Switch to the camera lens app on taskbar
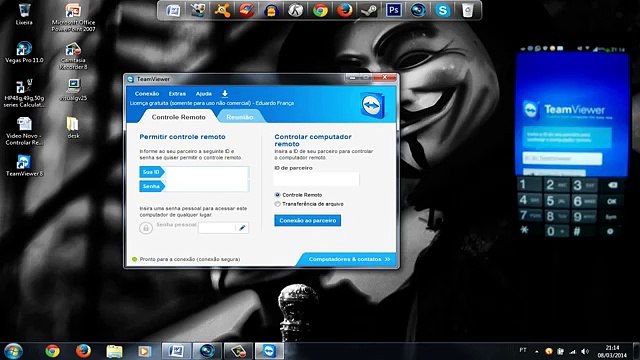Screen dimensions: 640x360 (x=207, y=351)
